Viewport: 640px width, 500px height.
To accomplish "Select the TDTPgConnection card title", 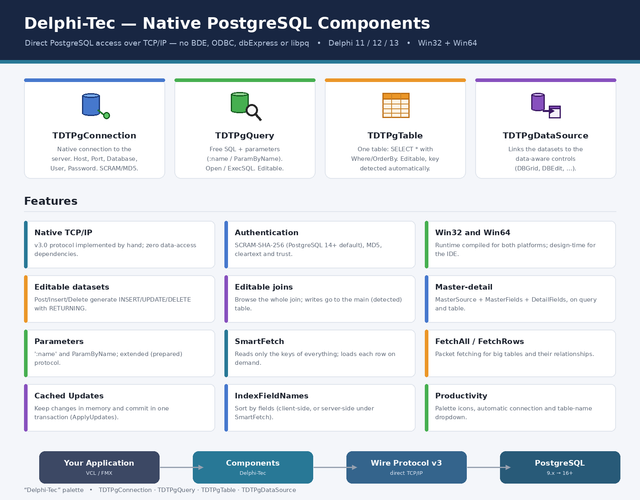I will click(94, 136).
